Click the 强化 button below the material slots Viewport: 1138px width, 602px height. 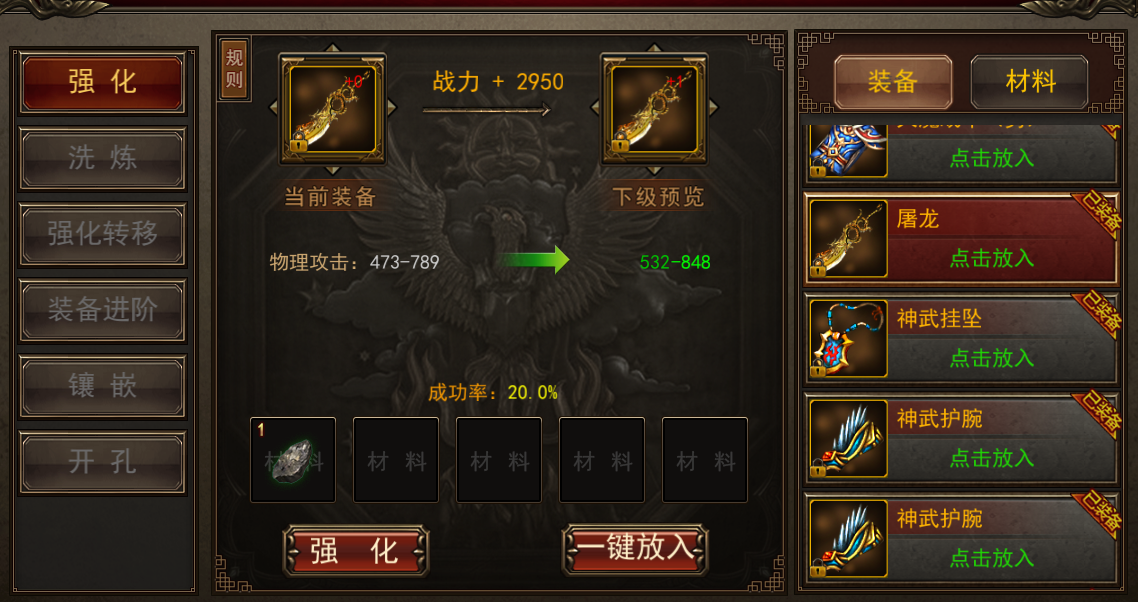tap(356, 551)
